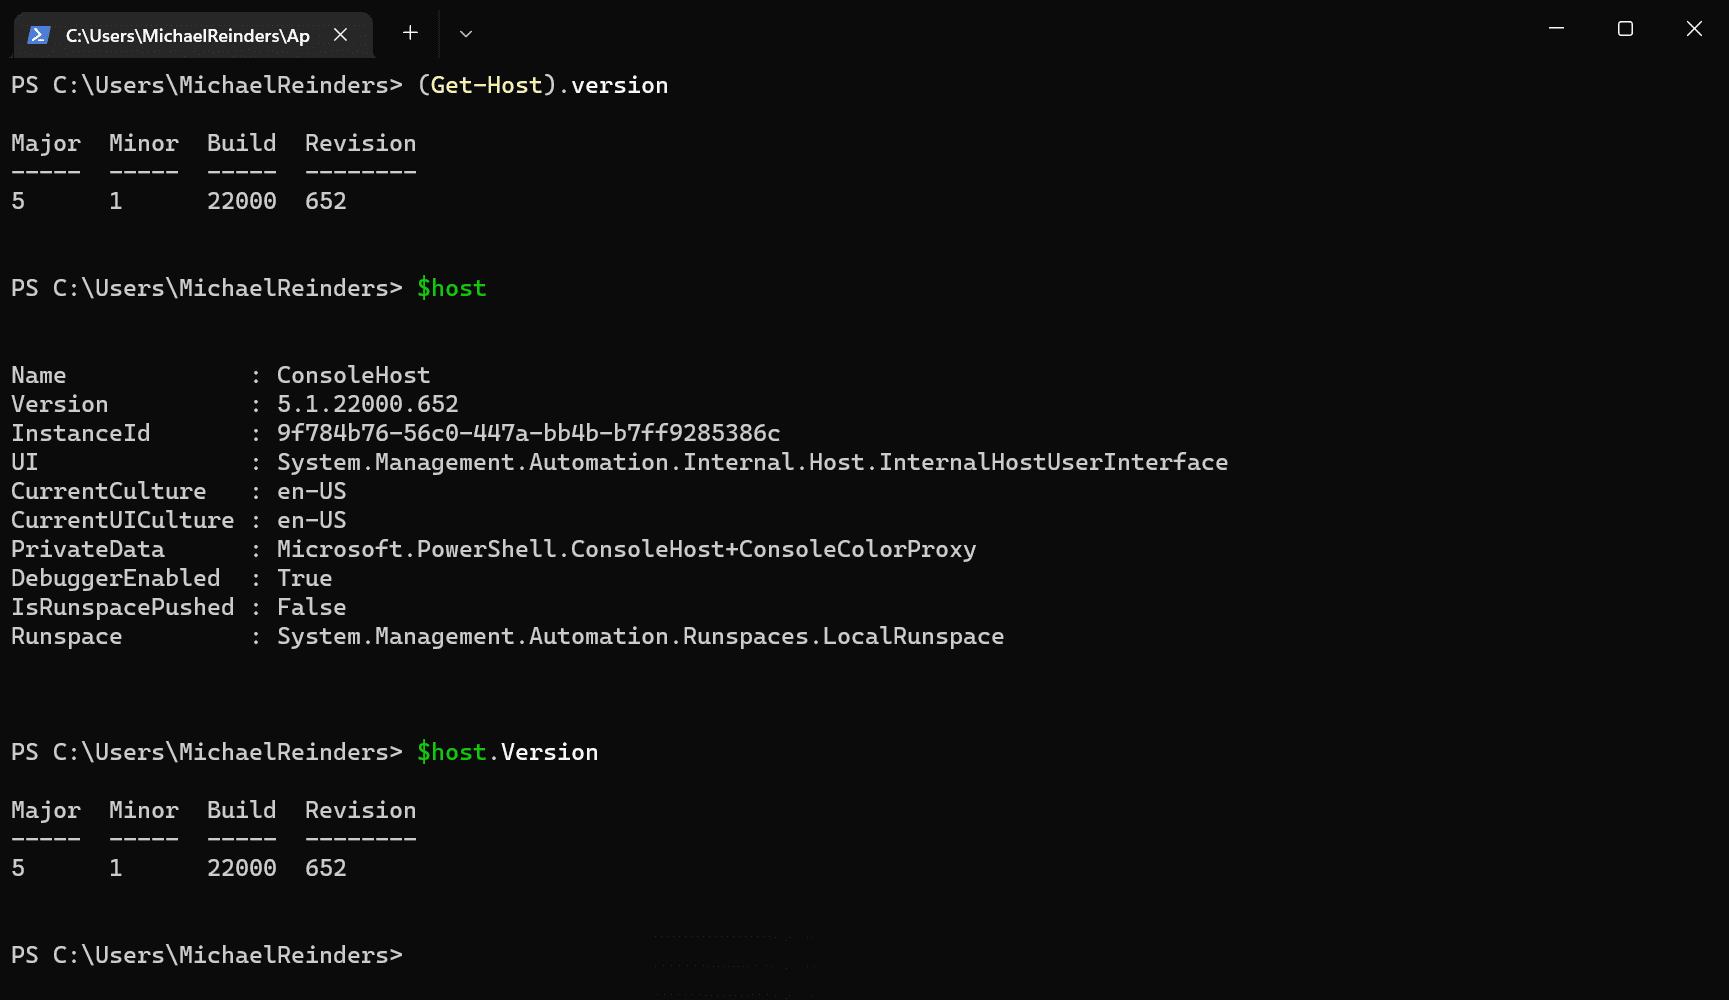Click the DebuggerEnabled True value
1729x1000 pixels.
pos(304,578)
